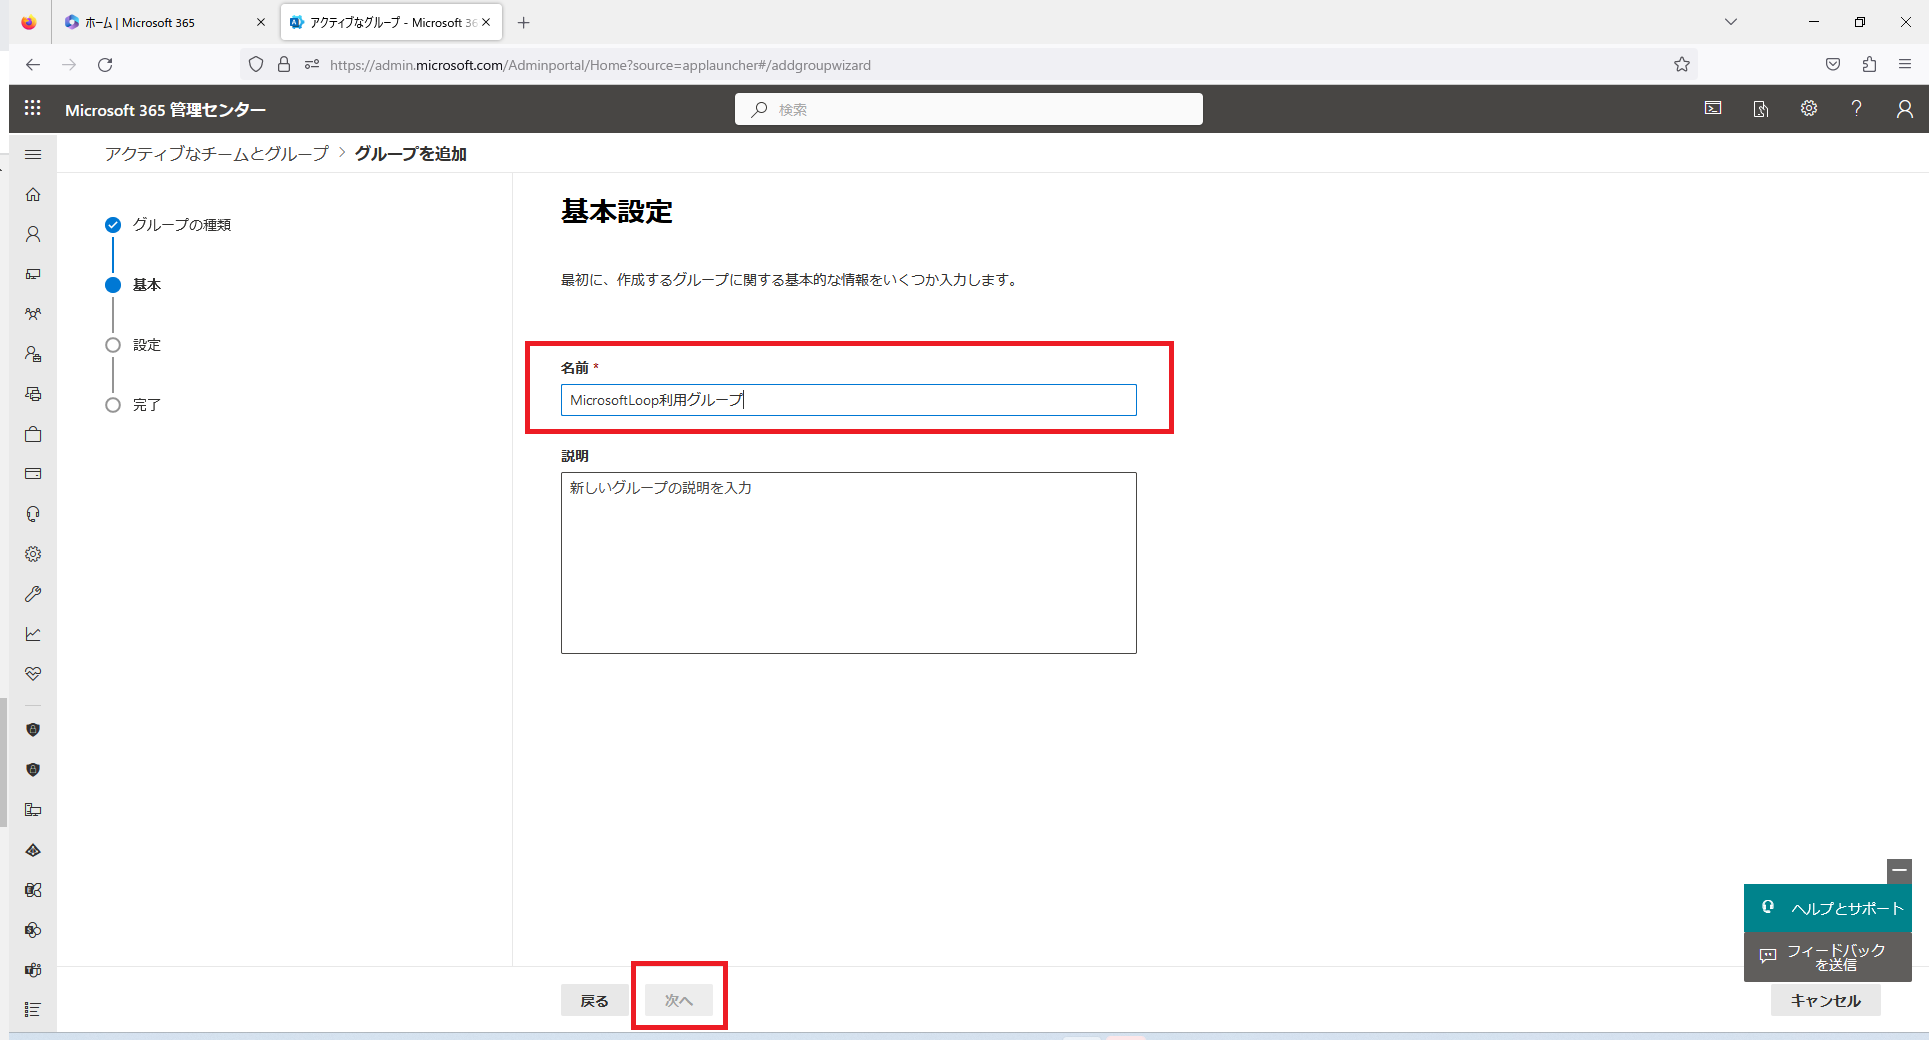This screenshot has width=1932, height=1048.
Task: Open Users icon in the sidebar
Action: point(33,234)
